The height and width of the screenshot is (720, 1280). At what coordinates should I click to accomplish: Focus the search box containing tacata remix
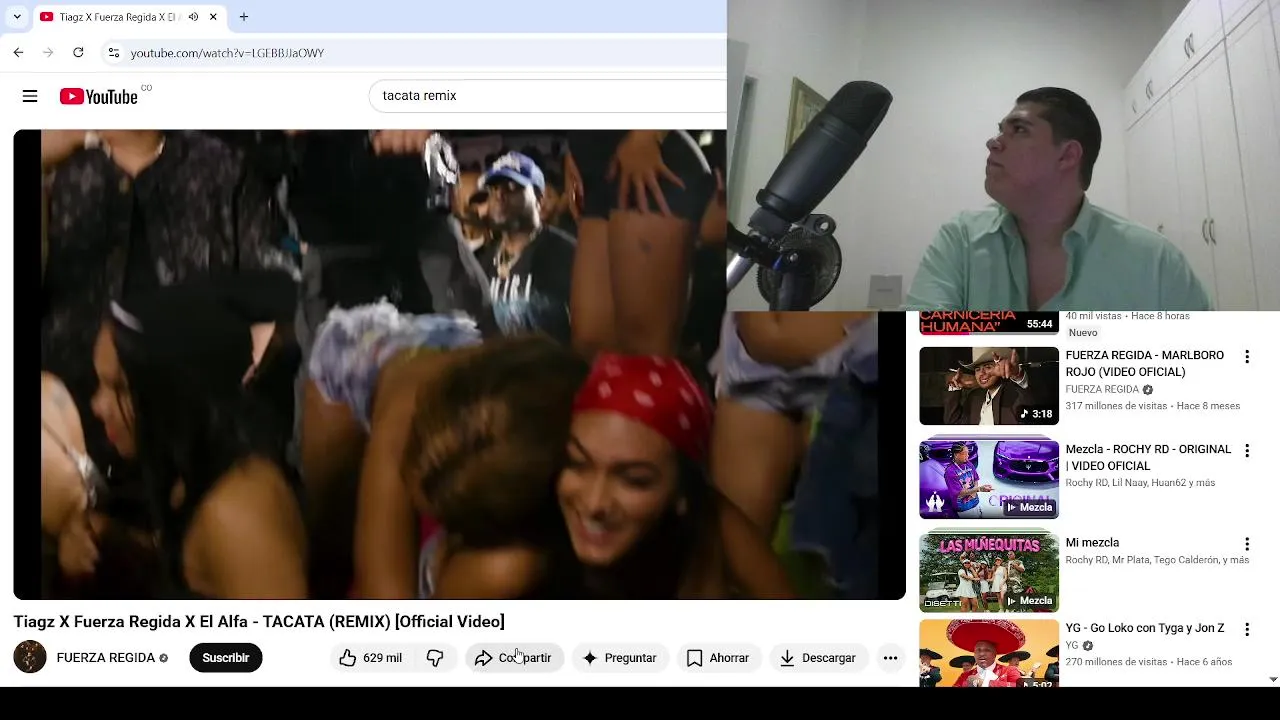[548, 96]
